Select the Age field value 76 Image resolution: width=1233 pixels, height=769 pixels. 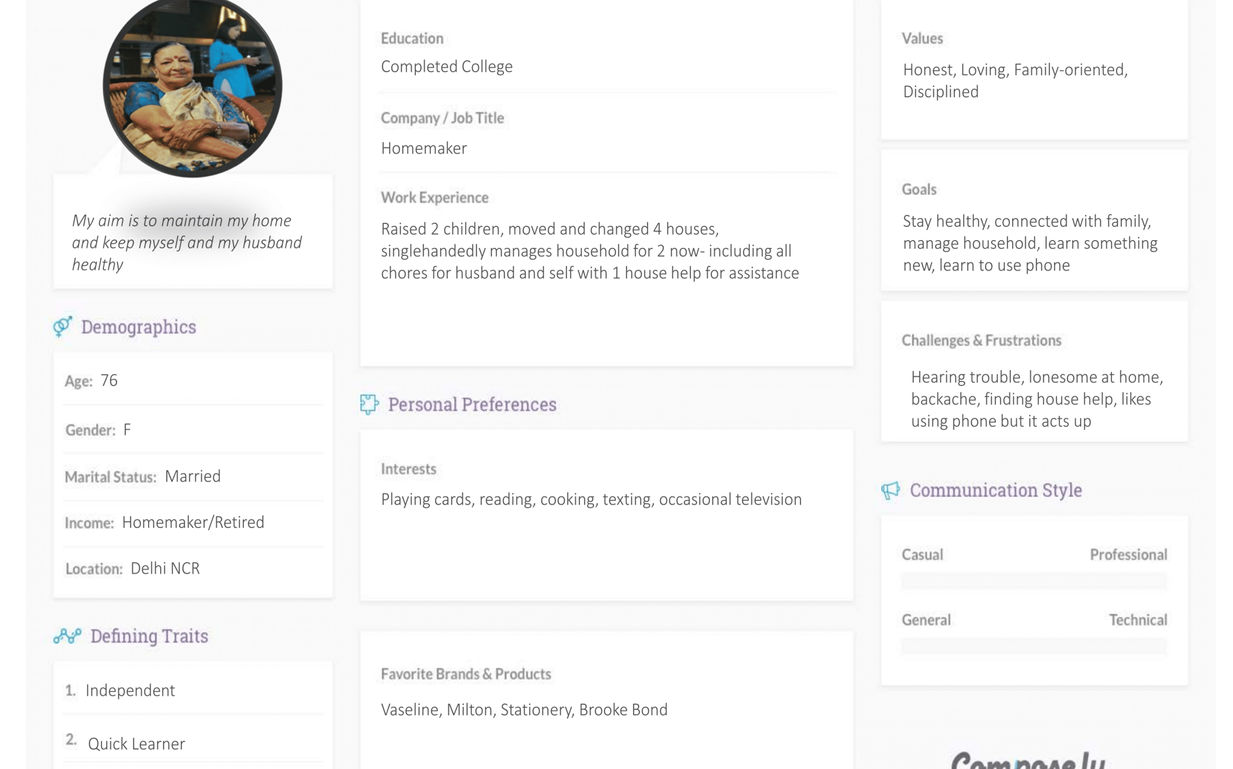[109, 380]
